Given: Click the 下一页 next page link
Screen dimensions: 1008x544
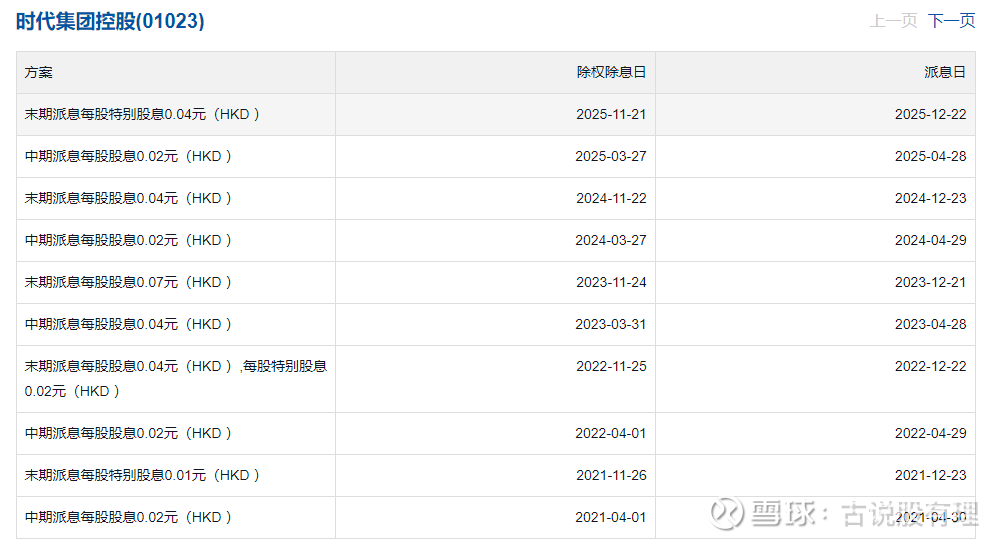Looking at the screenshot, I should pos(951,21).
